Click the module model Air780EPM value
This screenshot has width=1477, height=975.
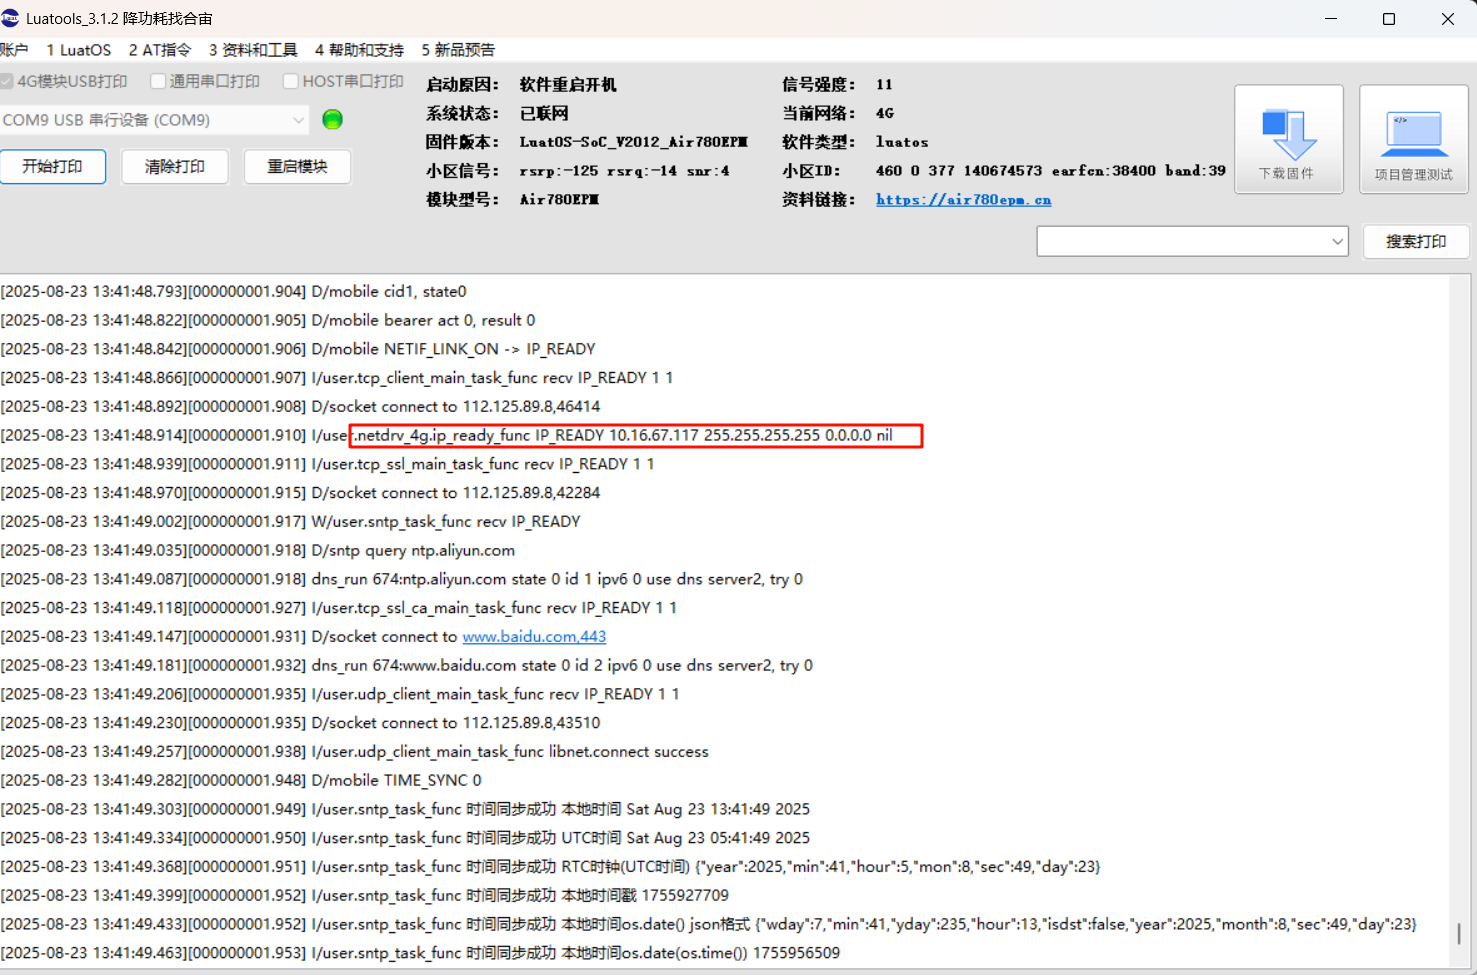(560, 199)
